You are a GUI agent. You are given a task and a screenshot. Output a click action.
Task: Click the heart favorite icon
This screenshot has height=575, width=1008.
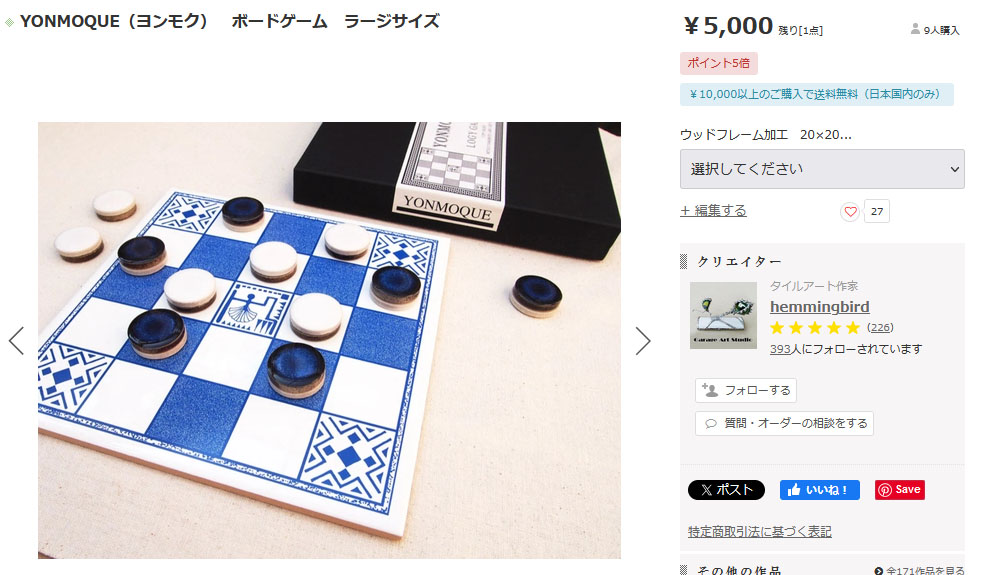pos(850,212)
